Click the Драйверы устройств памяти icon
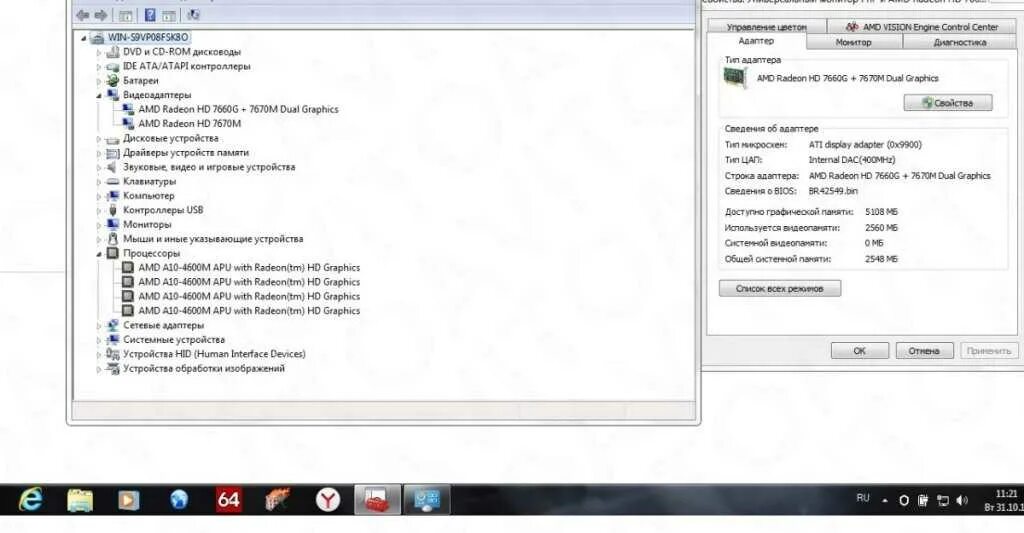The height and width of the screenshot is (533, 1024). 112,153
